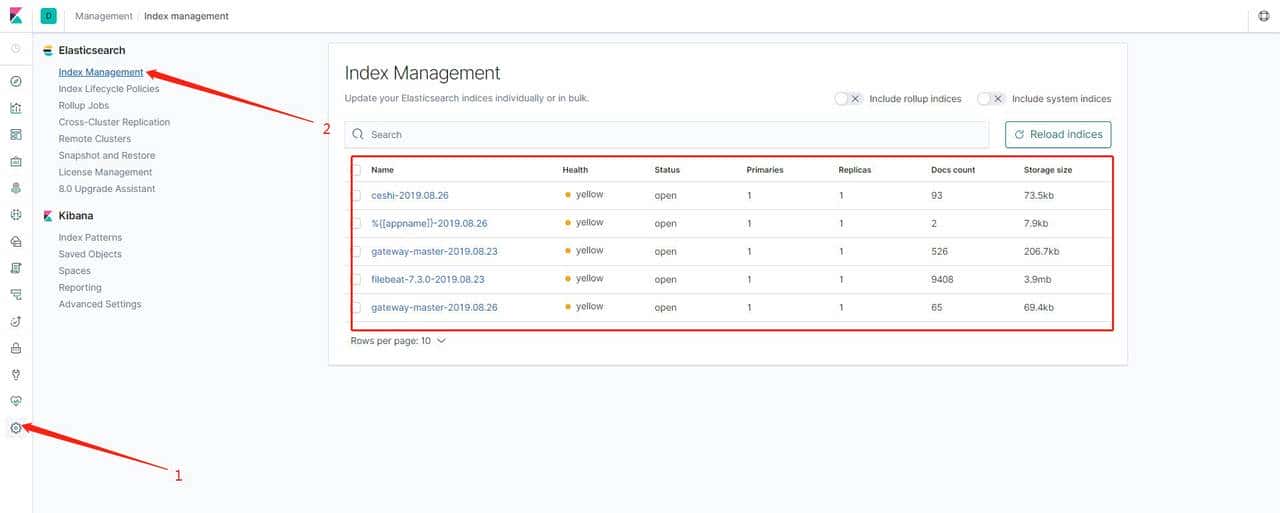
Task: Expand the Rows per page dropdown
Action: coord(398,341)
